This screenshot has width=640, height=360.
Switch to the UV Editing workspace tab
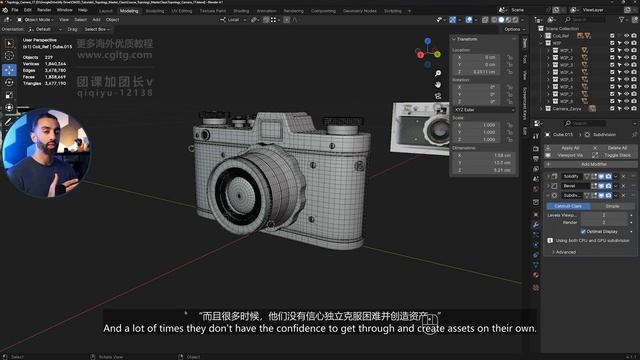182,11
